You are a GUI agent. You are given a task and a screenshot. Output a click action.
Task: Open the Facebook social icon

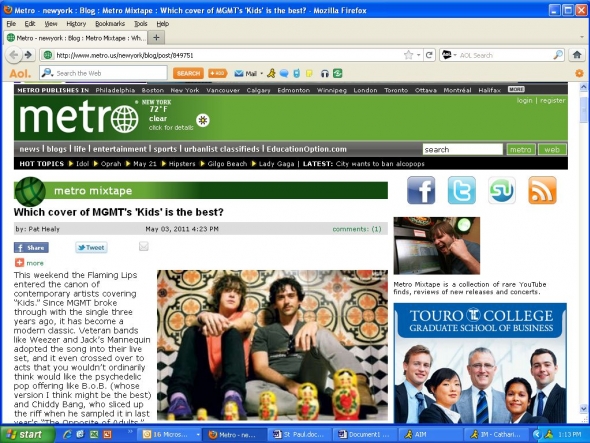point(421,190)
